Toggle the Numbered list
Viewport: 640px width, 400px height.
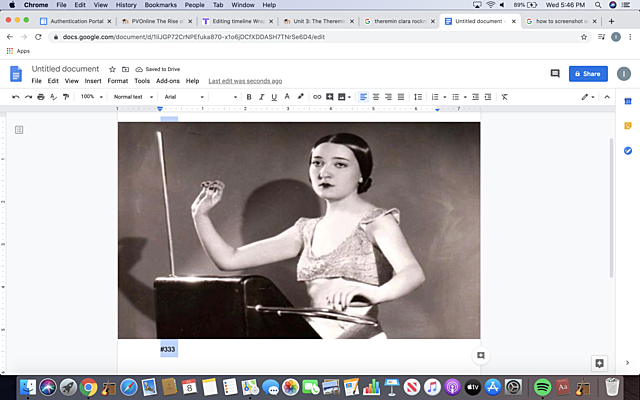pos(435,97)
